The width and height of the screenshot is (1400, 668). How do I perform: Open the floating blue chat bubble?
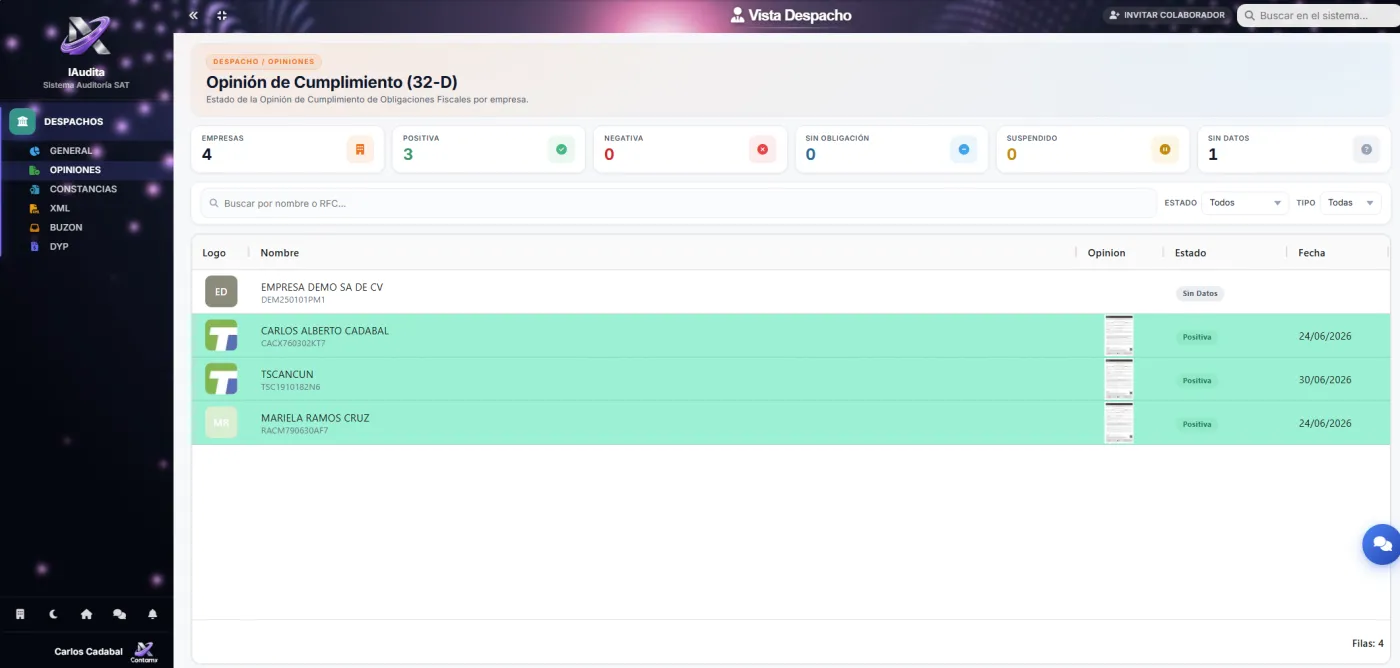pyautogui.click(x=1382, y=544)
